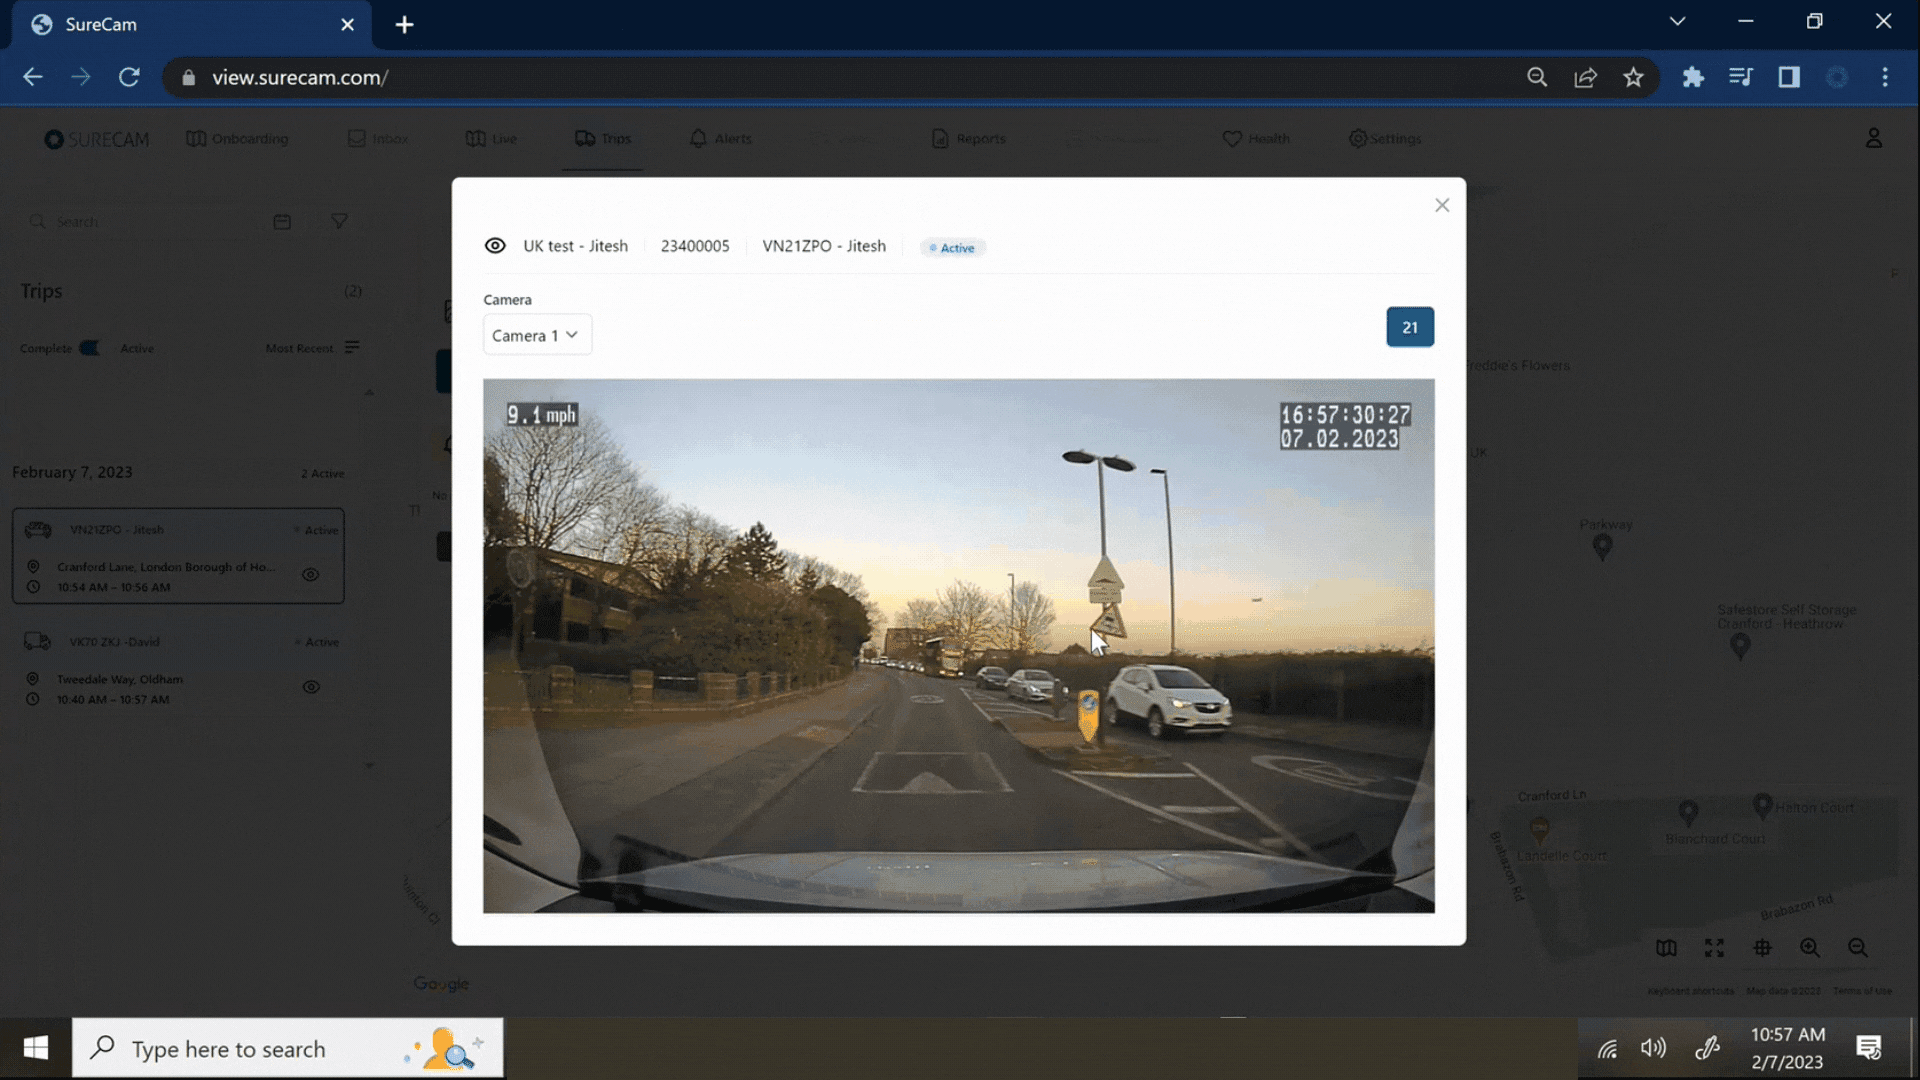Check the Inbox
The height and width of the screenshot is (1080, 1920).
(377, 139)
